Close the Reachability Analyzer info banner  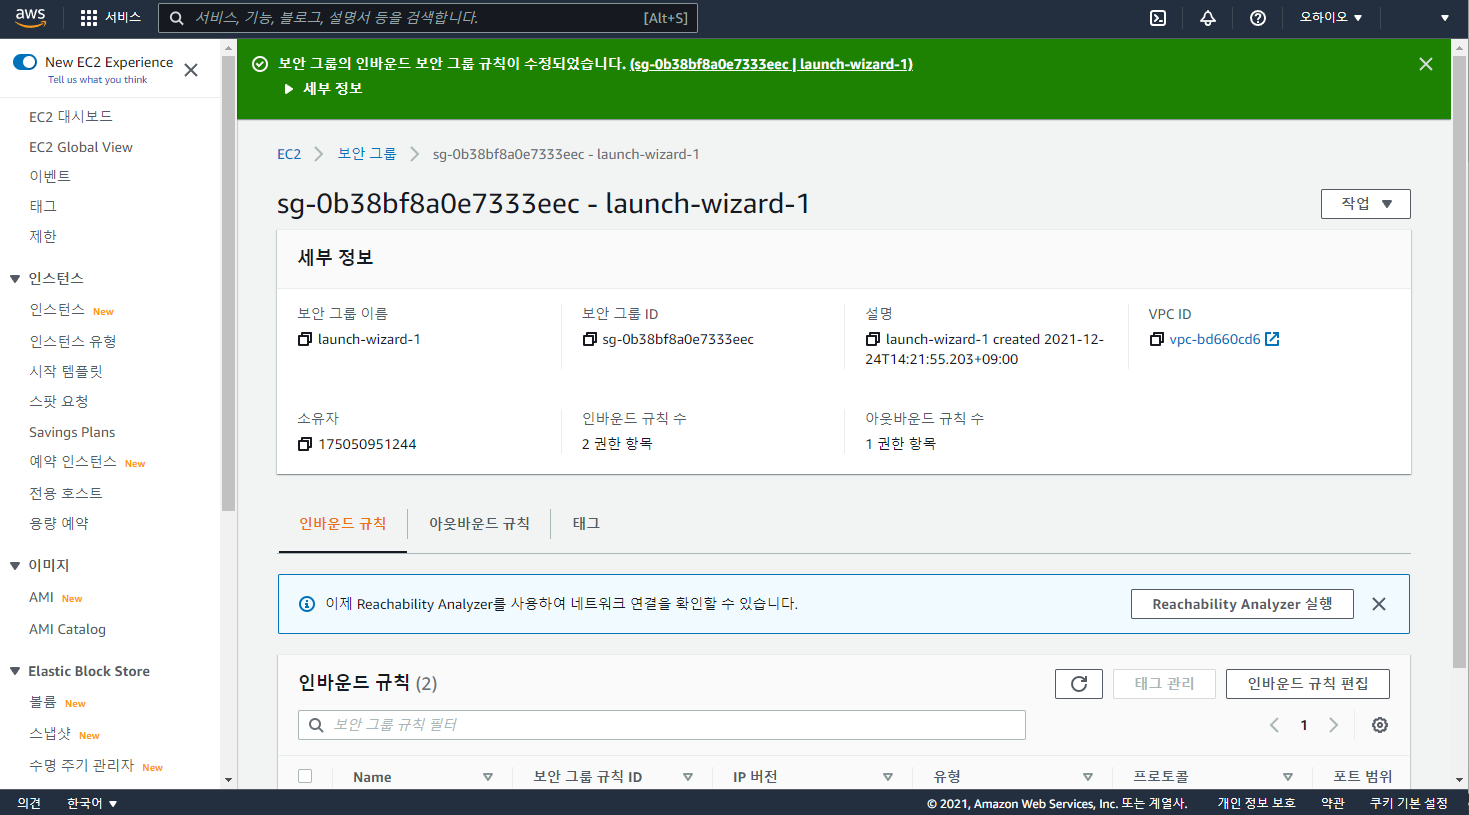1379,604
